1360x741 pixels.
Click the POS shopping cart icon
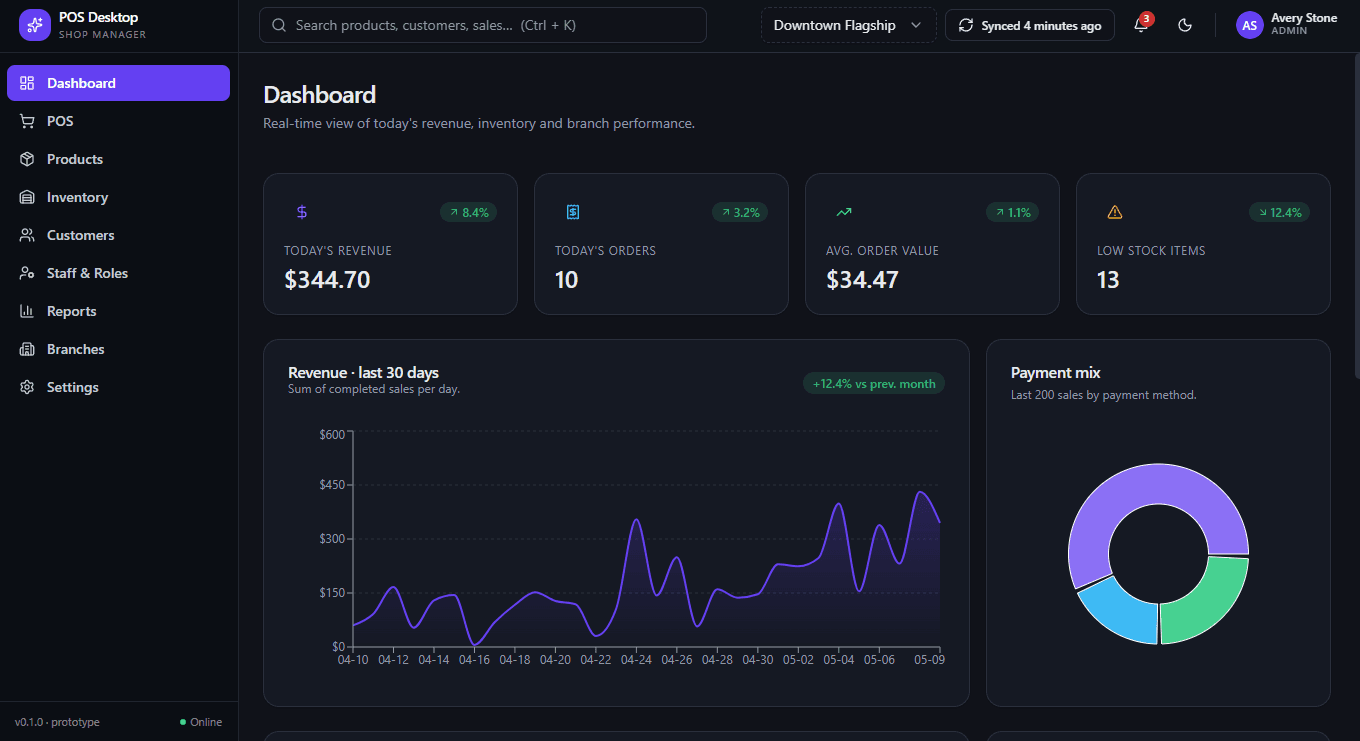(x=27, y=121)
